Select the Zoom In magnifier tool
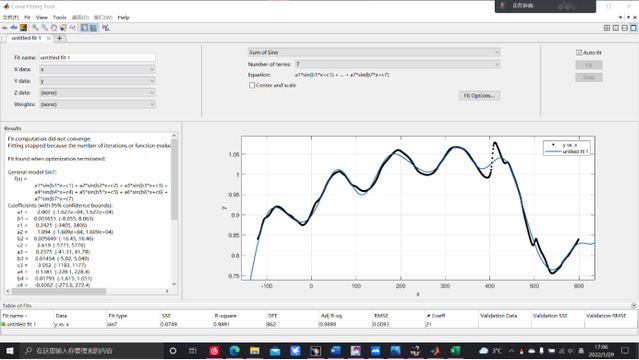Viewport: 639px width, 360px height. (x=35, y=28)
